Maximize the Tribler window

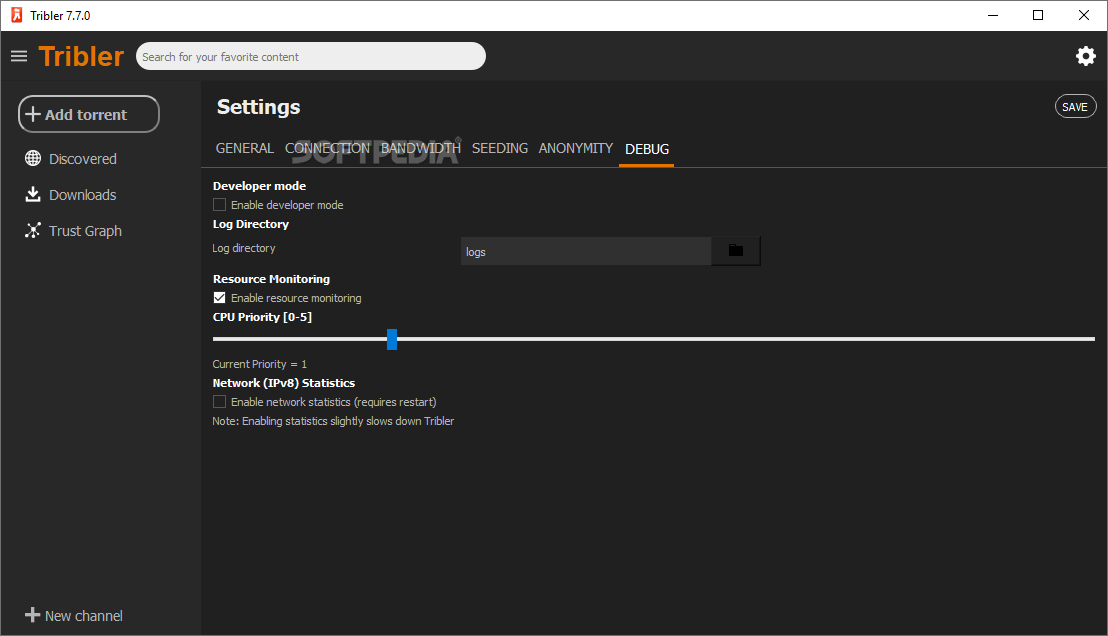(1038, 16)
